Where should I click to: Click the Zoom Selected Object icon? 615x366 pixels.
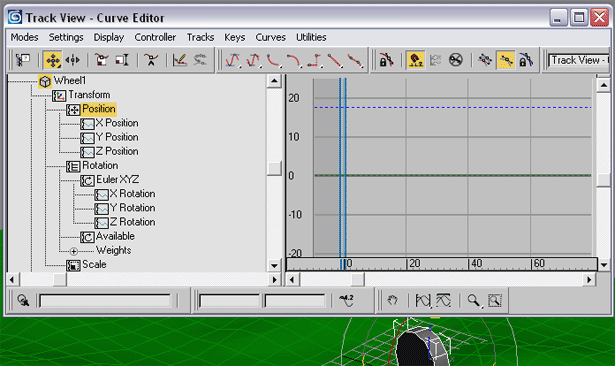[x=23, y=300]
